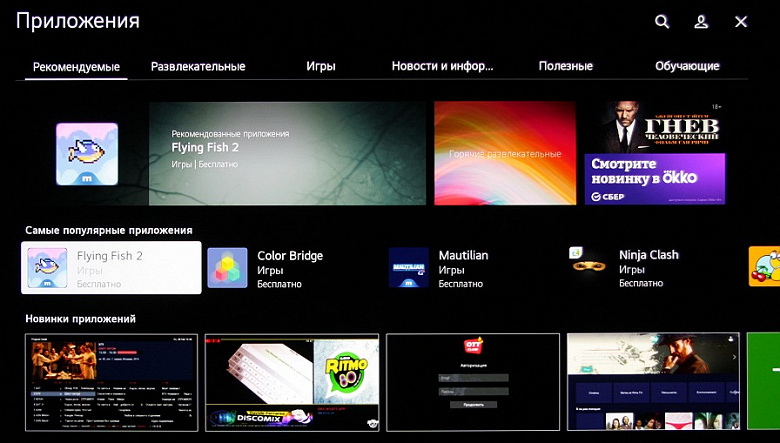Open the movie streaming app thumbnail with the hat man
The width and height of the screenshot is (780, 443).
coord(653,381)
